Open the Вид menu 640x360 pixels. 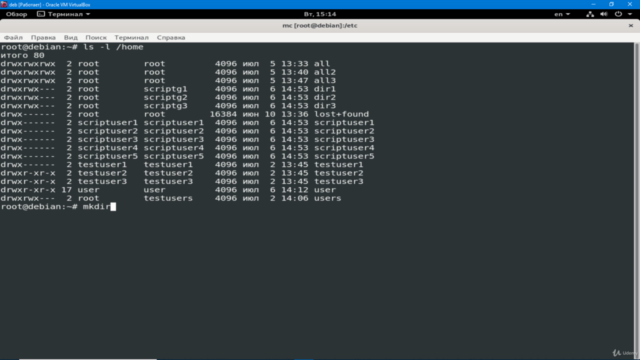tap(71, 38)
